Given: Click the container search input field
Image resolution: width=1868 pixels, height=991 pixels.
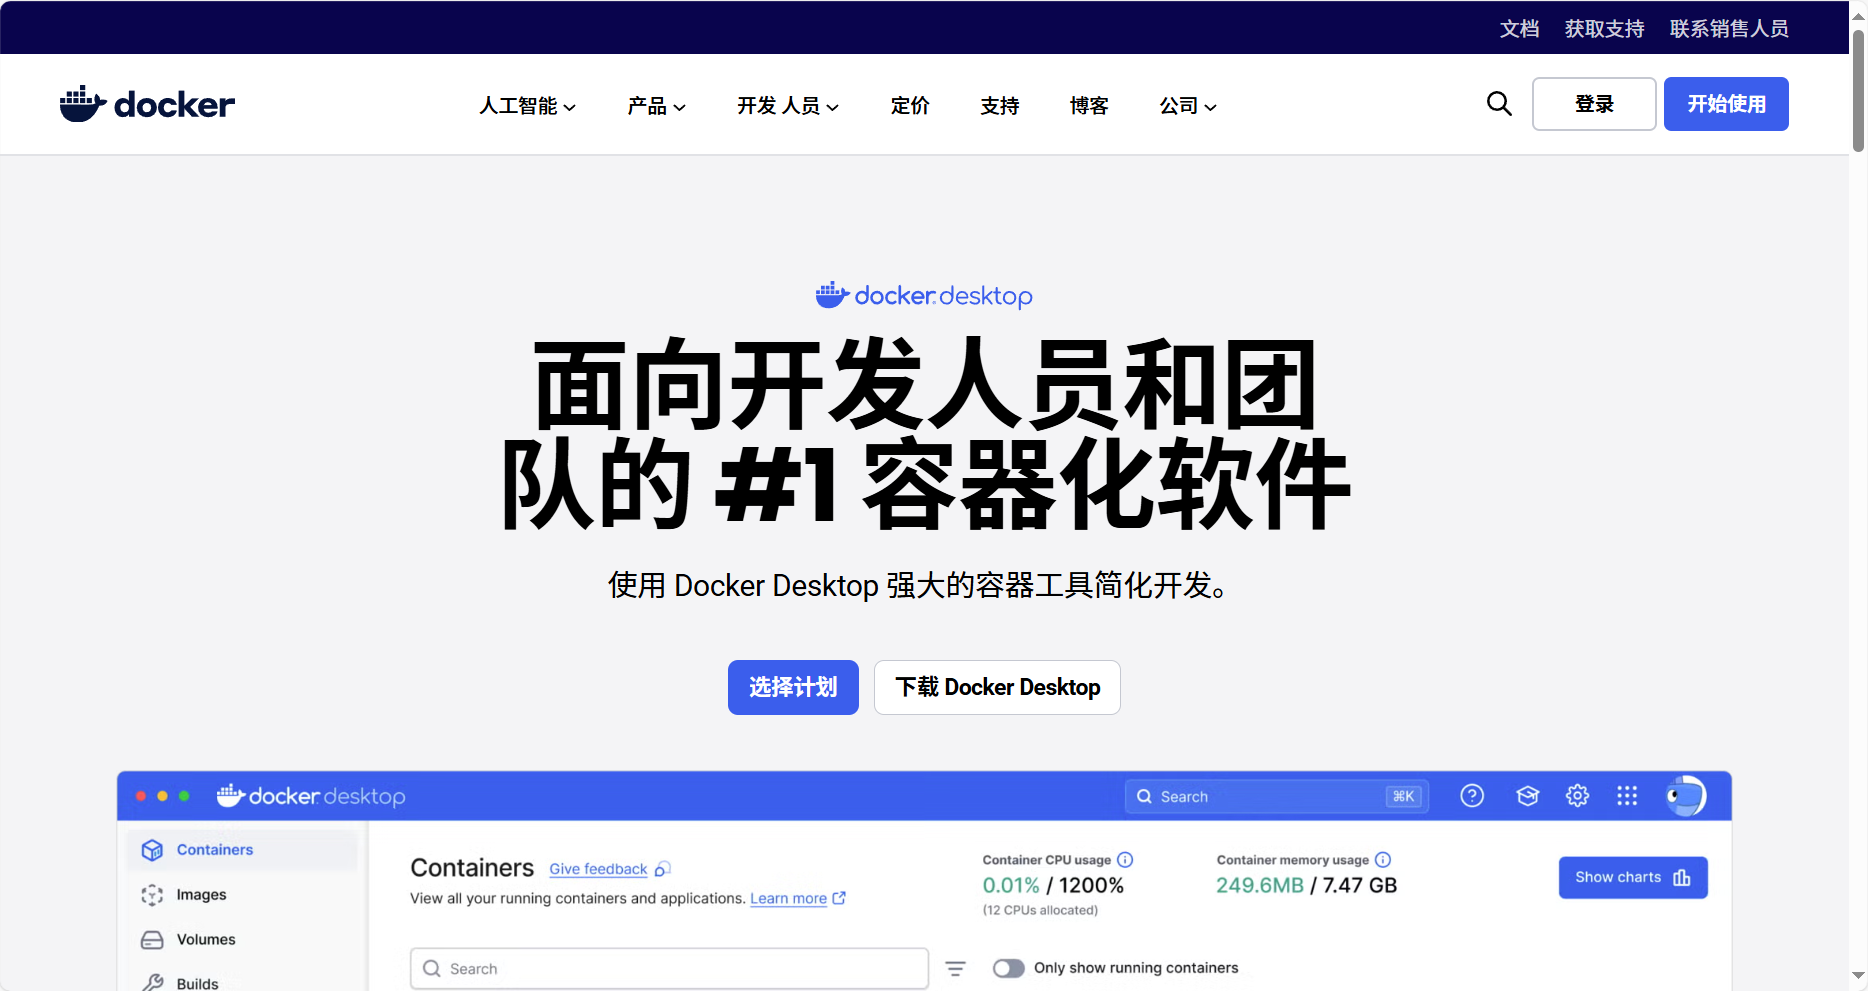Looking at the screenshot, I should (x=668, y=968).
